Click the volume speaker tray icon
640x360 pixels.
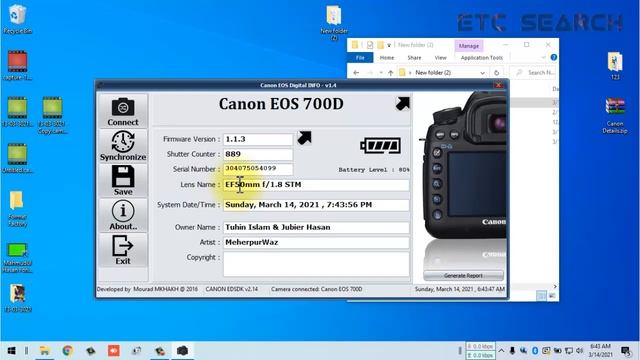(579, 351)
